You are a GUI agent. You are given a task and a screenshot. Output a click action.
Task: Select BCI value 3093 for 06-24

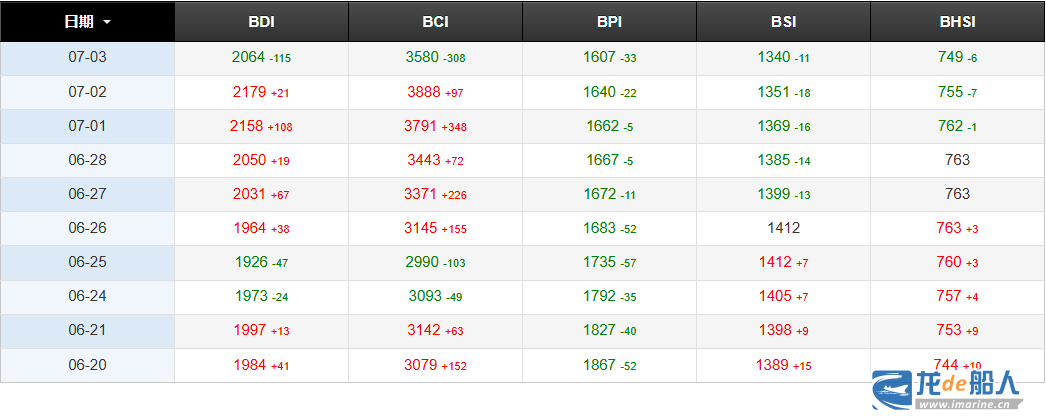click(424, 296)
